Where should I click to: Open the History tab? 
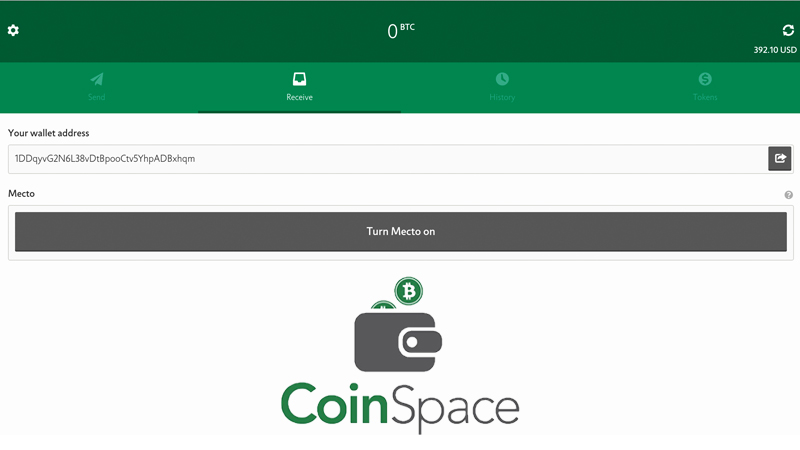pyautogui.click(x=502, y=87)
